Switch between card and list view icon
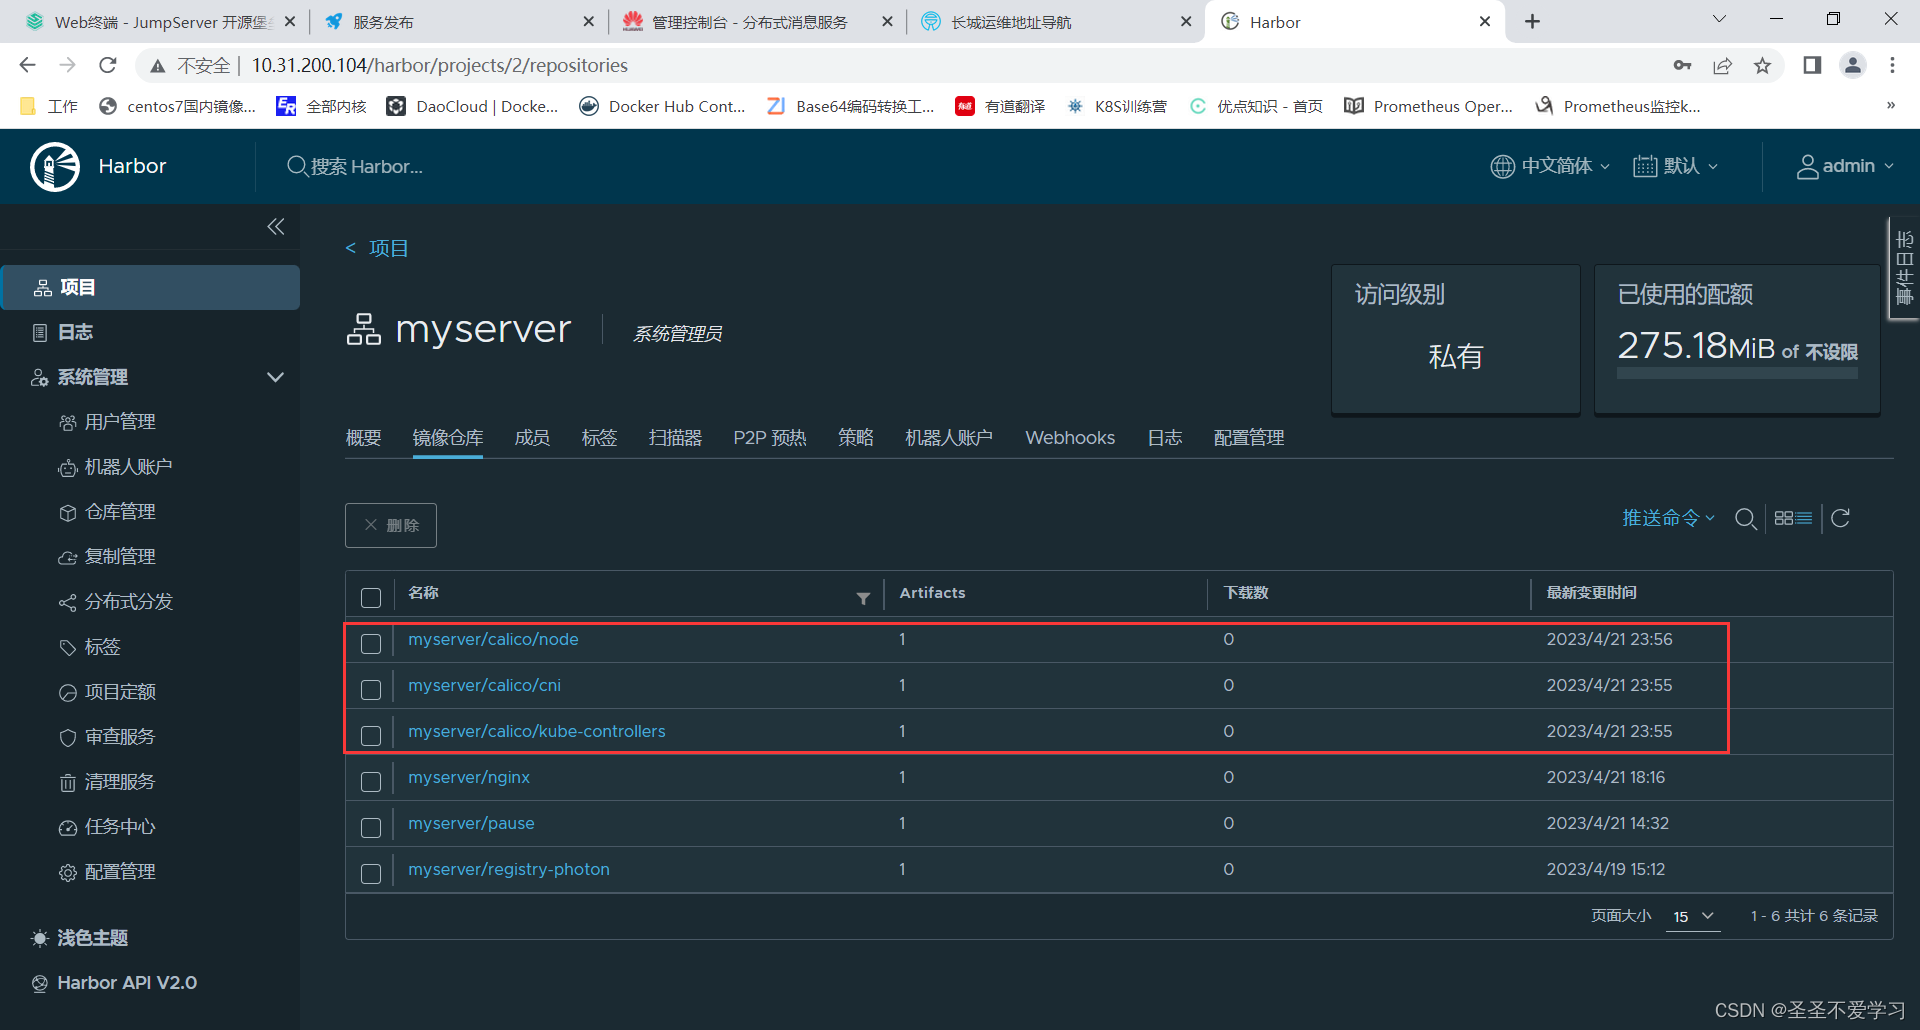Image resolution: width=1920 pixels, height=1030 pixels. 1793,518
